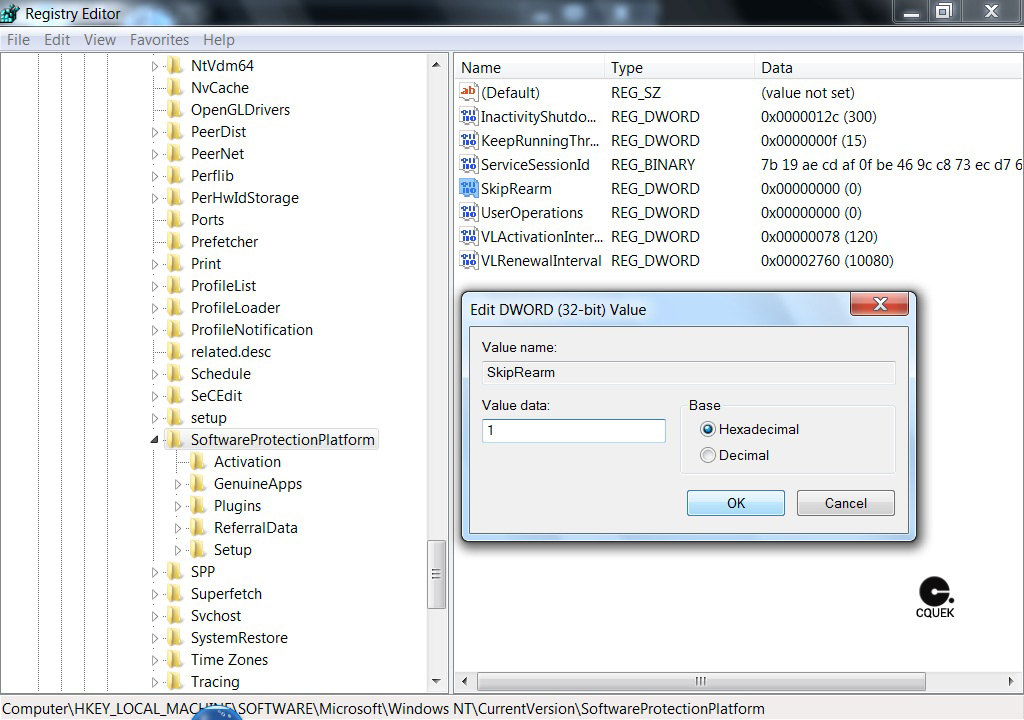Click the Tracing folder icon
Viewport: 1024px width, 720px height.
pos(175,681)
